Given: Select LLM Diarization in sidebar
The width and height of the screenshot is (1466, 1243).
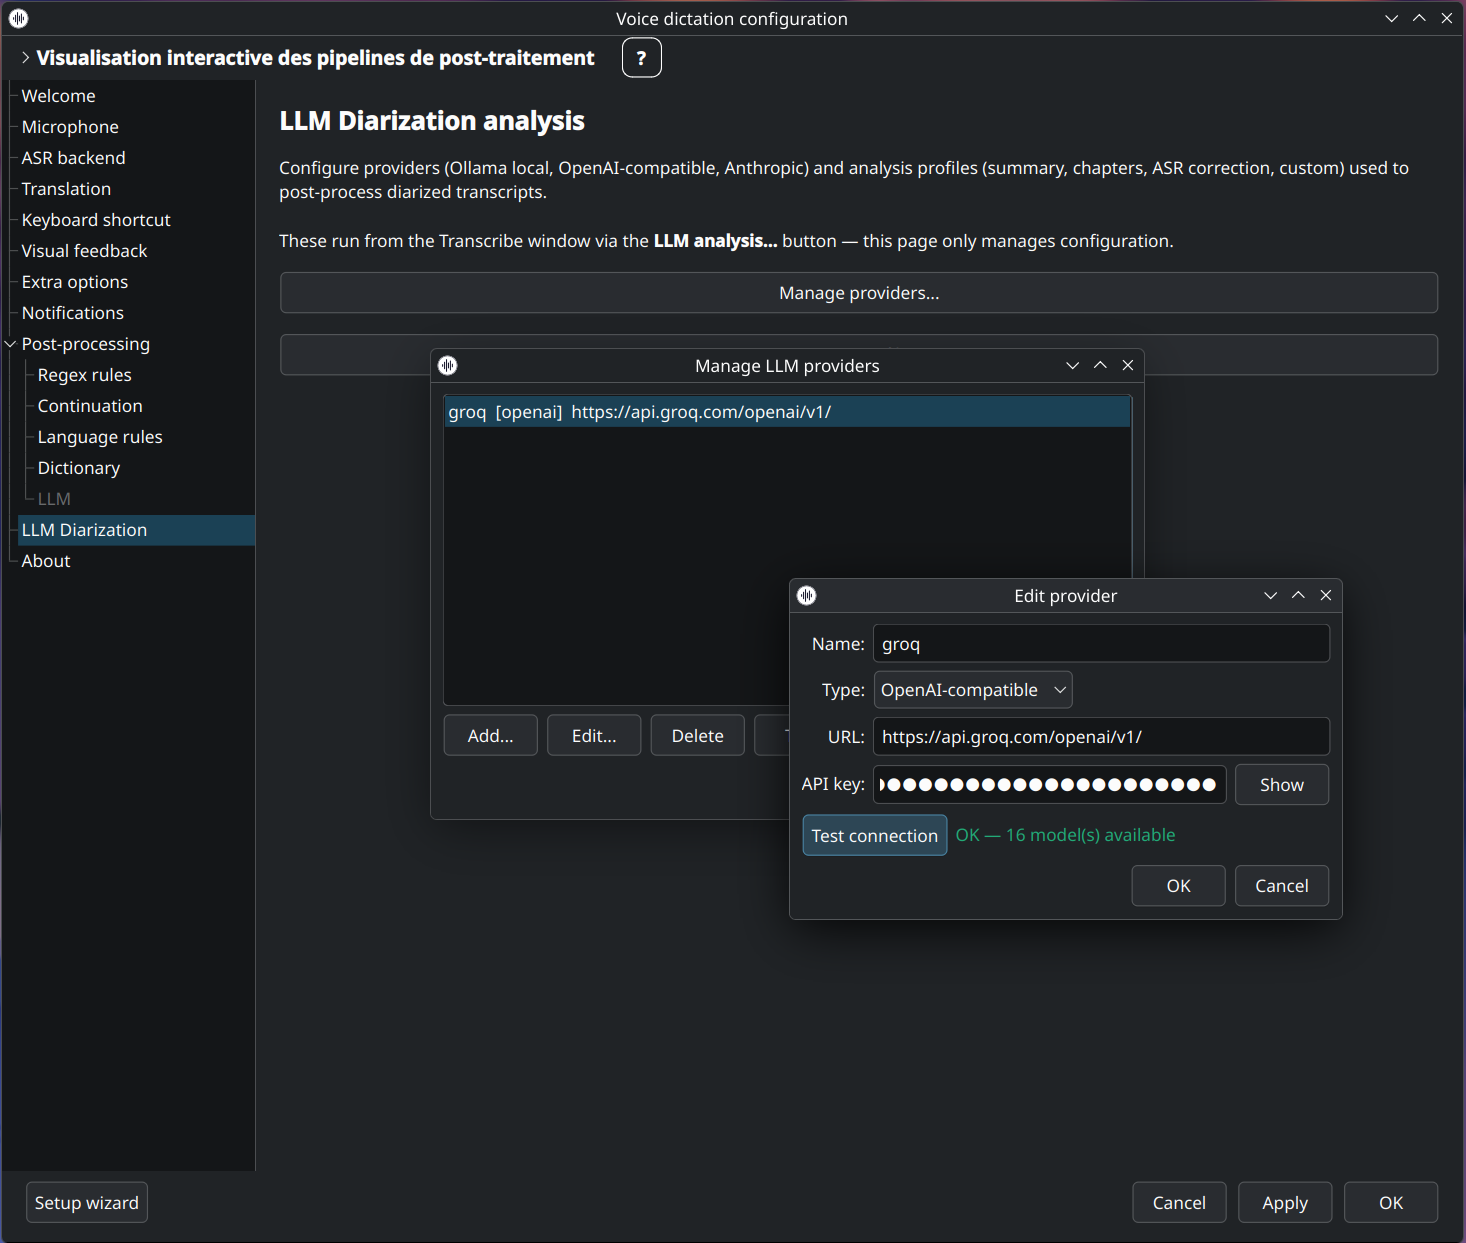Looking at the screenshot, I should point(136,530).
